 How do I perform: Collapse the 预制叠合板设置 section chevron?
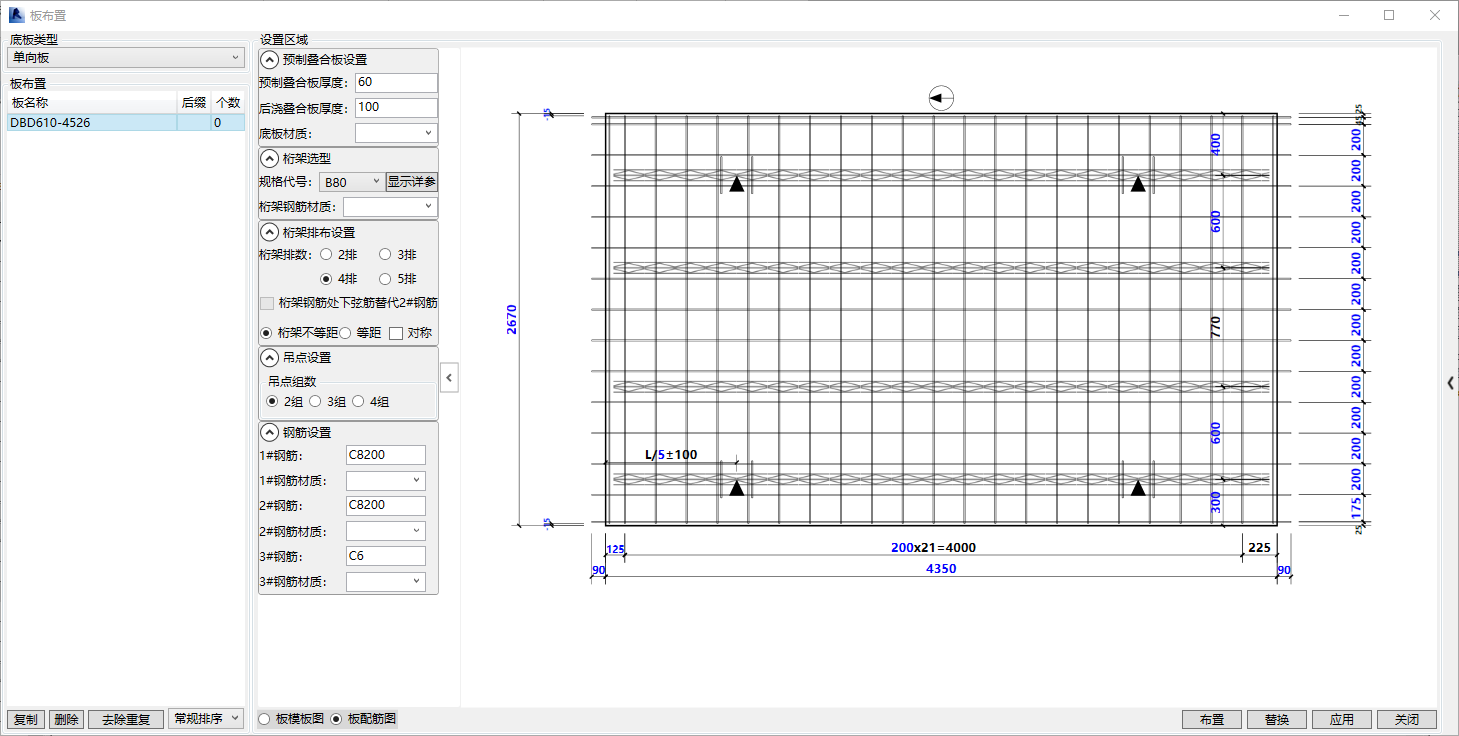(269, 60)
